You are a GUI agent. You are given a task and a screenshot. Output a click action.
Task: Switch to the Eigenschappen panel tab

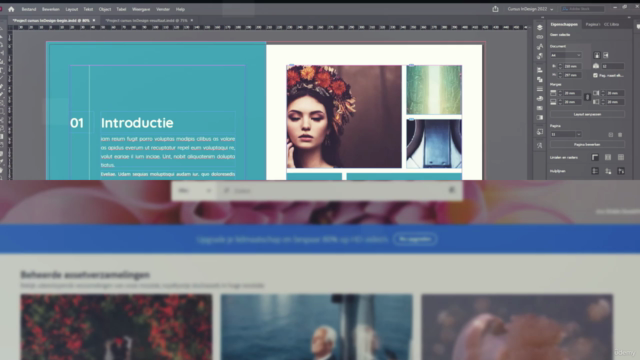tap(564, 24)
